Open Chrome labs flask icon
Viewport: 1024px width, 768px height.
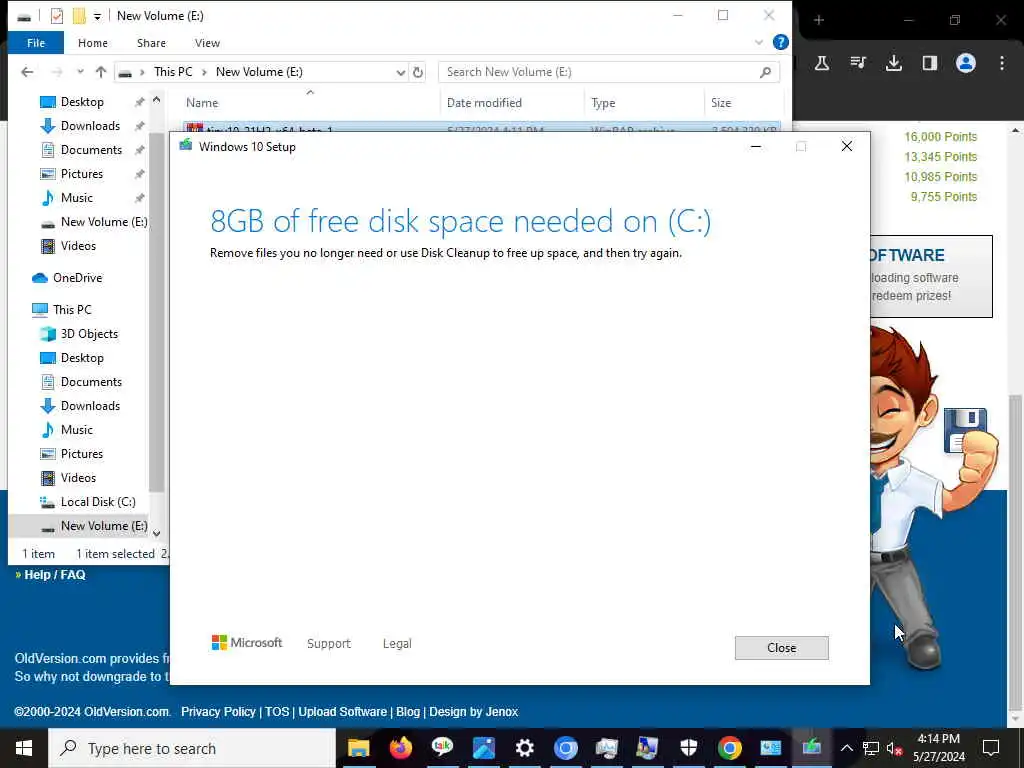coord(822,63)
